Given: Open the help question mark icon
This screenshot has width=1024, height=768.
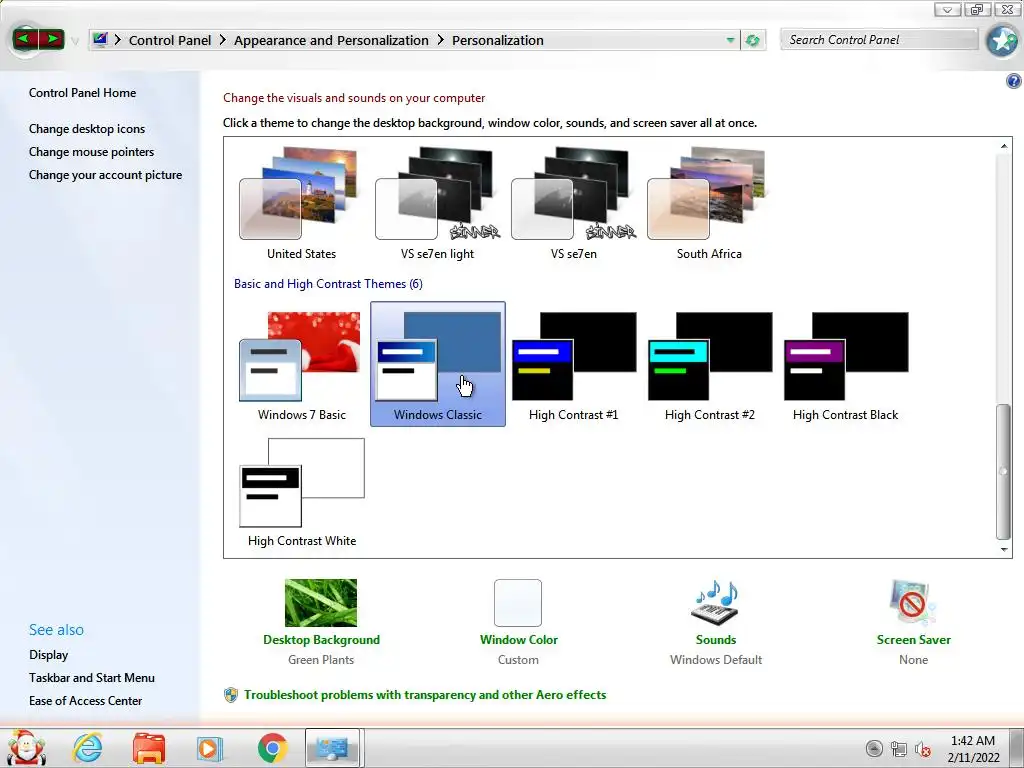Looking at the screenshot, I should (x=1014, y=81).
